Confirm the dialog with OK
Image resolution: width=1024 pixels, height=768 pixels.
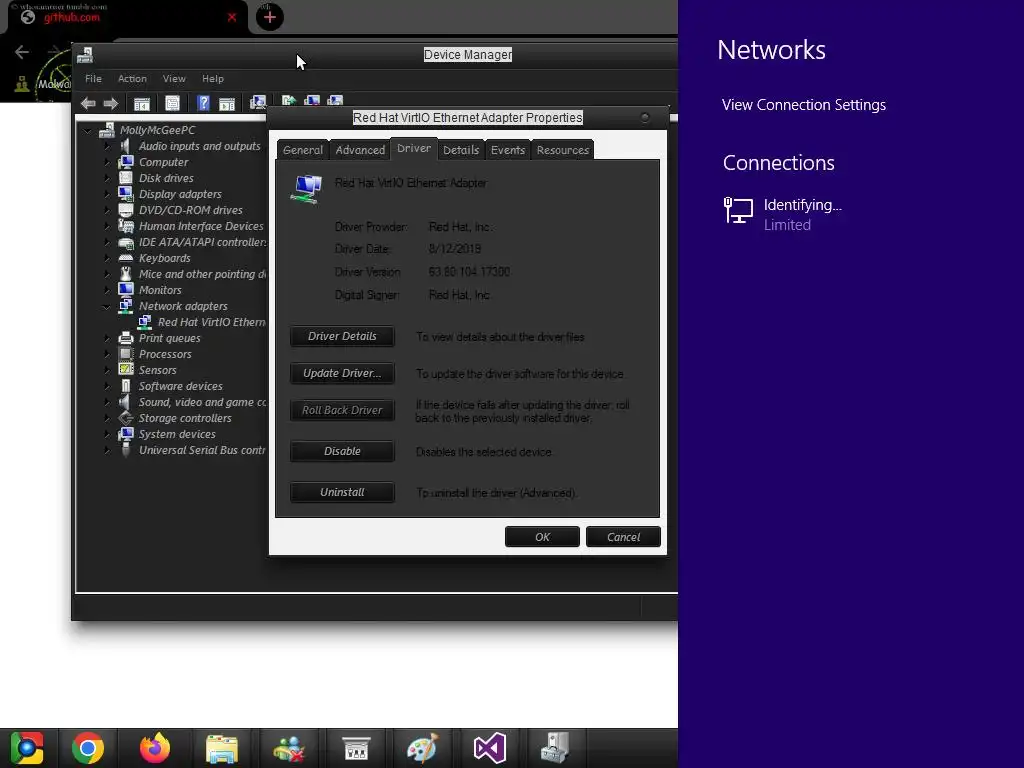point(542,537)
